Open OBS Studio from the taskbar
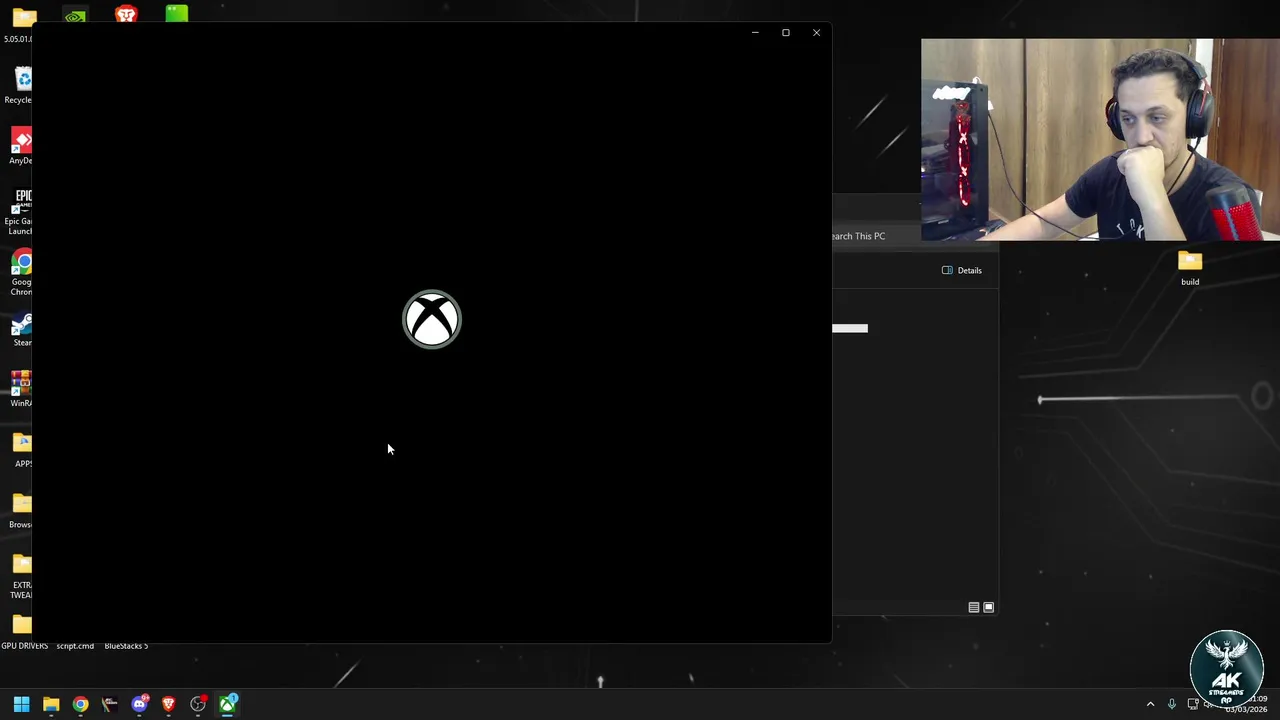This screenshot has width=1280, height=720. pos(198,705)
